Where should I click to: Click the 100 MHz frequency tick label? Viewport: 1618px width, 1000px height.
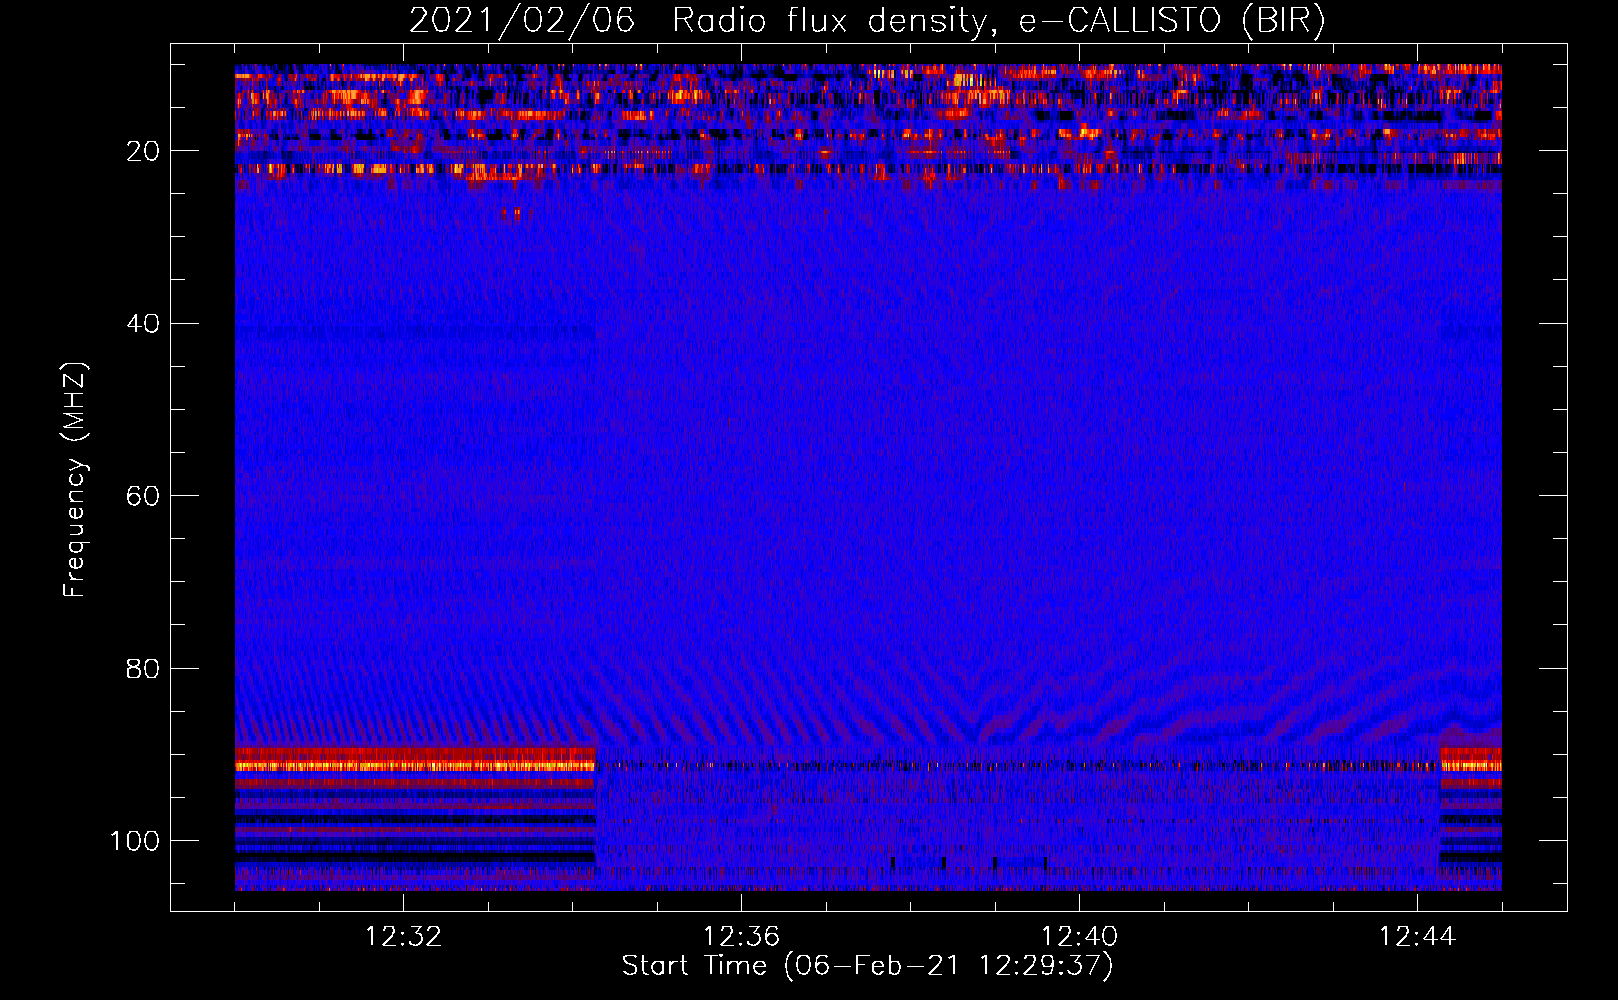[x=135, y=841]
